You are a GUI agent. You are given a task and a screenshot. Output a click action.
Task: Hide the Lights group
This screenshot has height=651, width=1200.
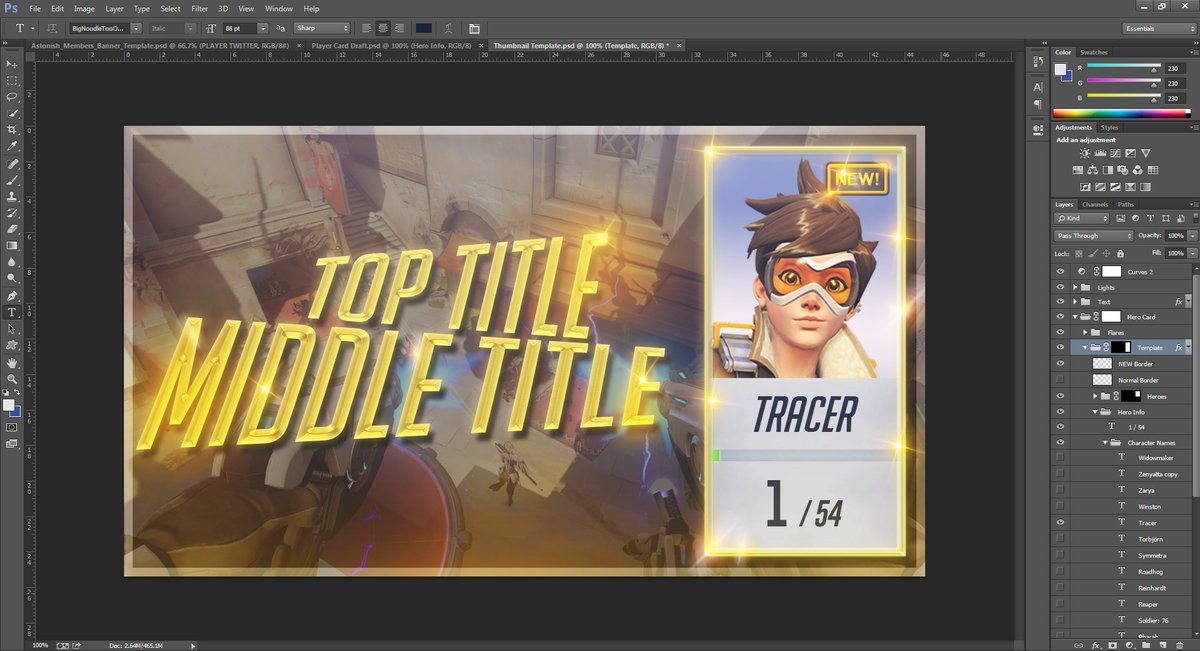1060,288
